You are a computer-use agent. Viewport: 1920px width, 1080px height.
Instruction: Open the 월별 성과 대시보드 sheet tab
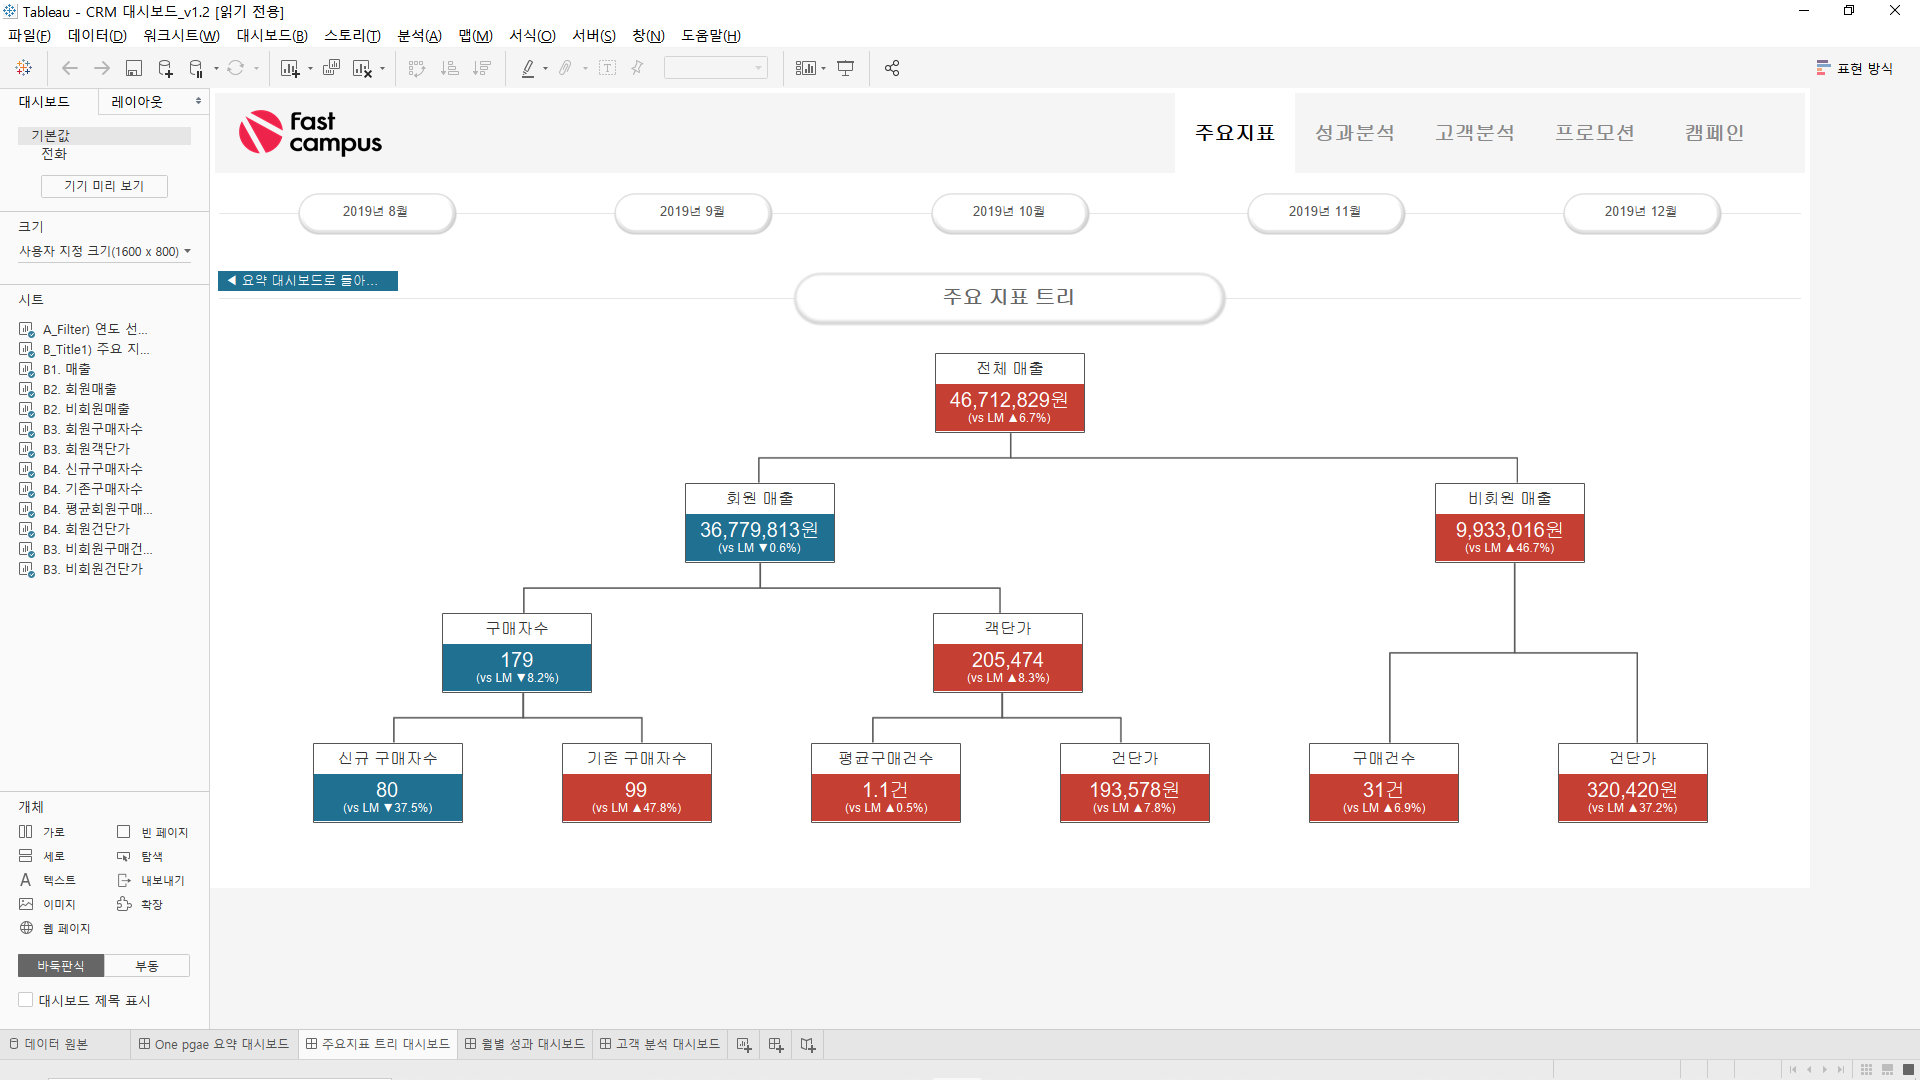coord(525,1044)
